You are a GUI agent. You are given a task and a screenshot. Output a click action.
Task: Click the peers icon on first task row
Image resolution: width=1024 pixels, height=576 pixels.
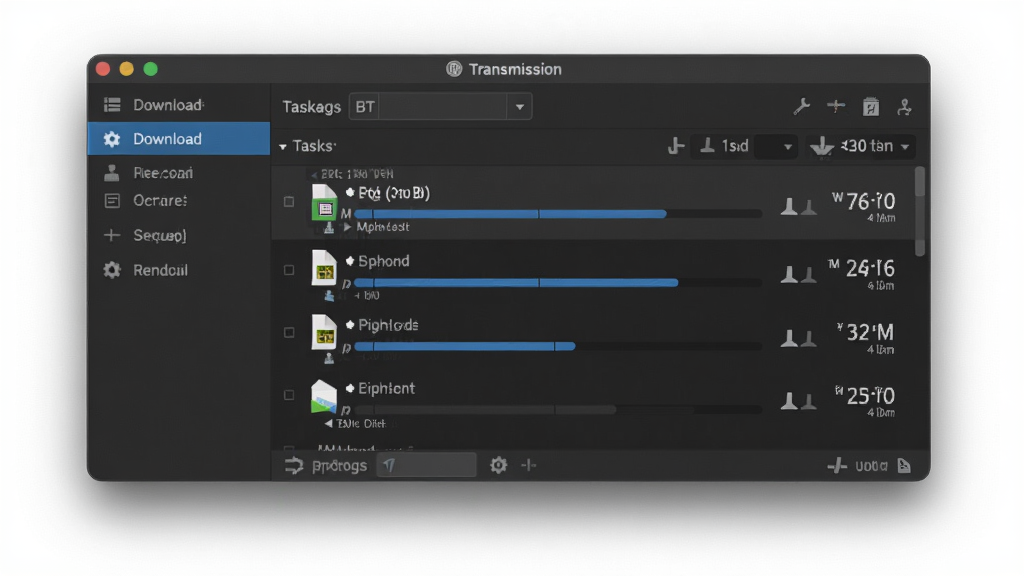click(x=799, y=206)
